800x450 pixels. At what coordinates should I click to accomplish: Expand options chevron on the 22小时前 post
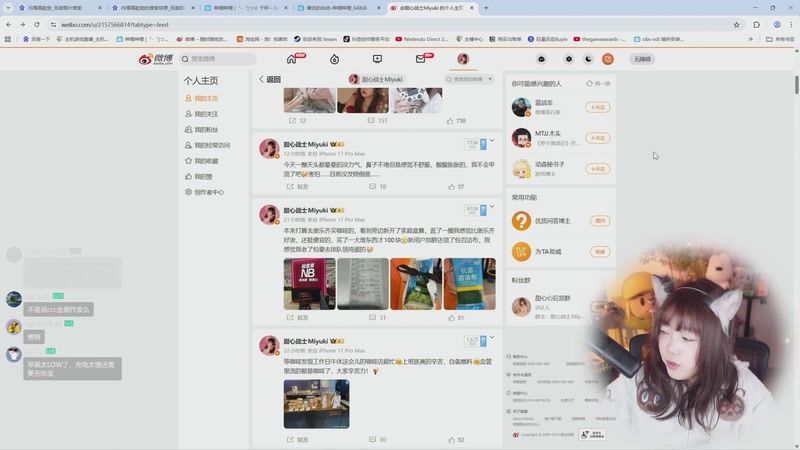[x=492, y=338]
